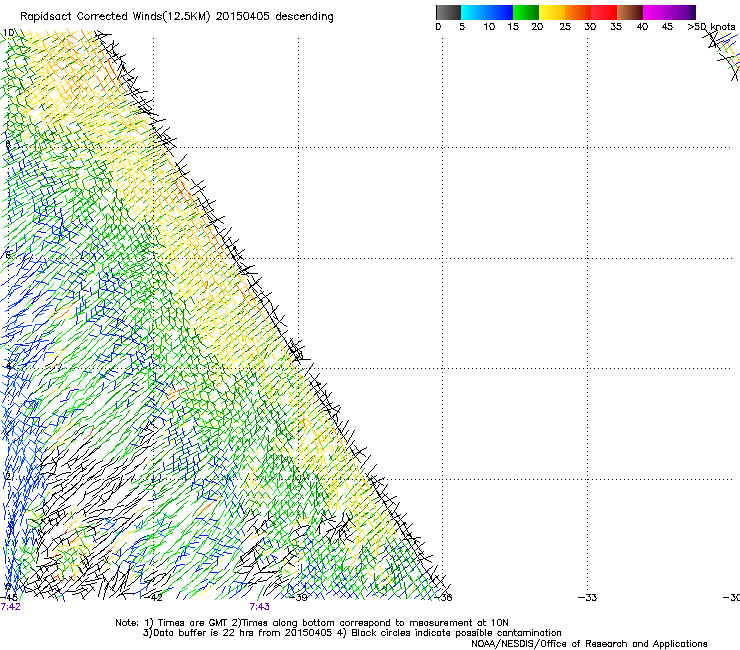Click the '>50 knots' legend label
The image size is (740, 650).
(x=711, y=27)
